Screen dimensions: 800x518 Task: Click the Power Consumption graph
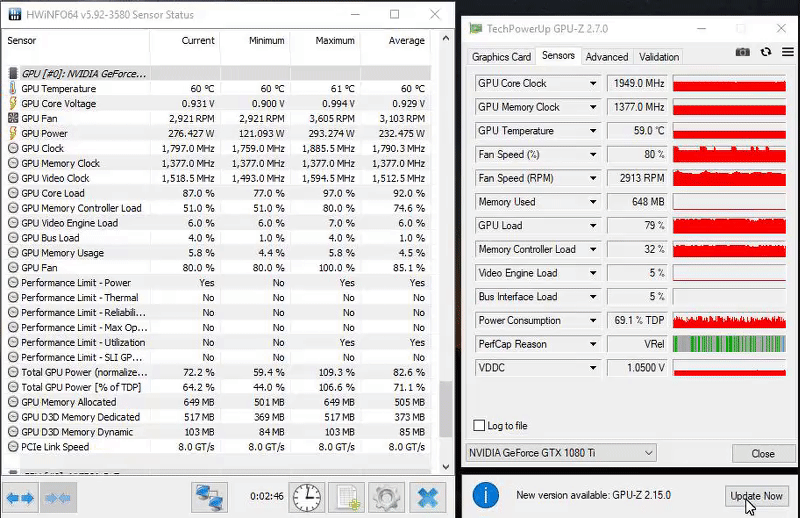[729, 320]
